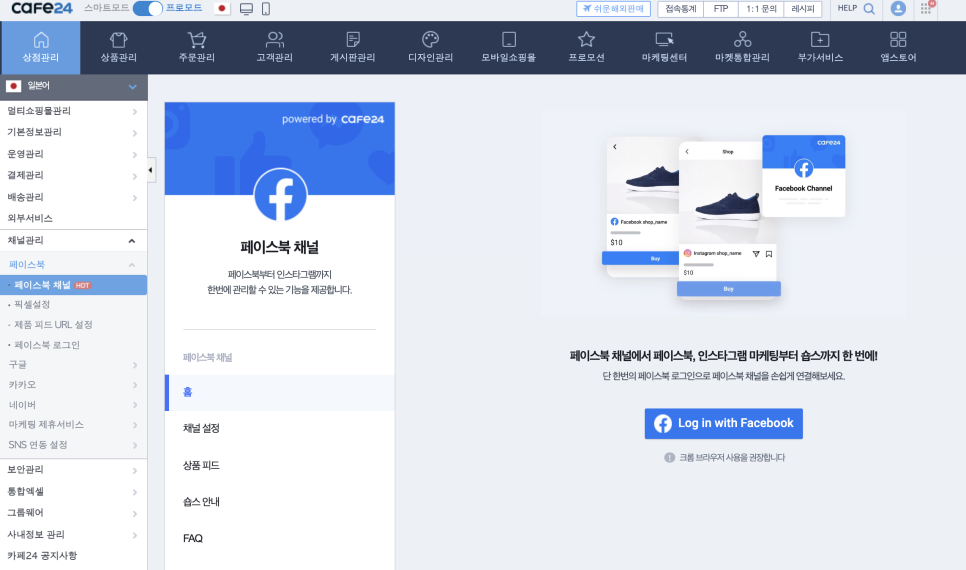Screen dimensions: 966x570
Task: Open 고객관리 people icon menu
Action: [x=274, y=47]
